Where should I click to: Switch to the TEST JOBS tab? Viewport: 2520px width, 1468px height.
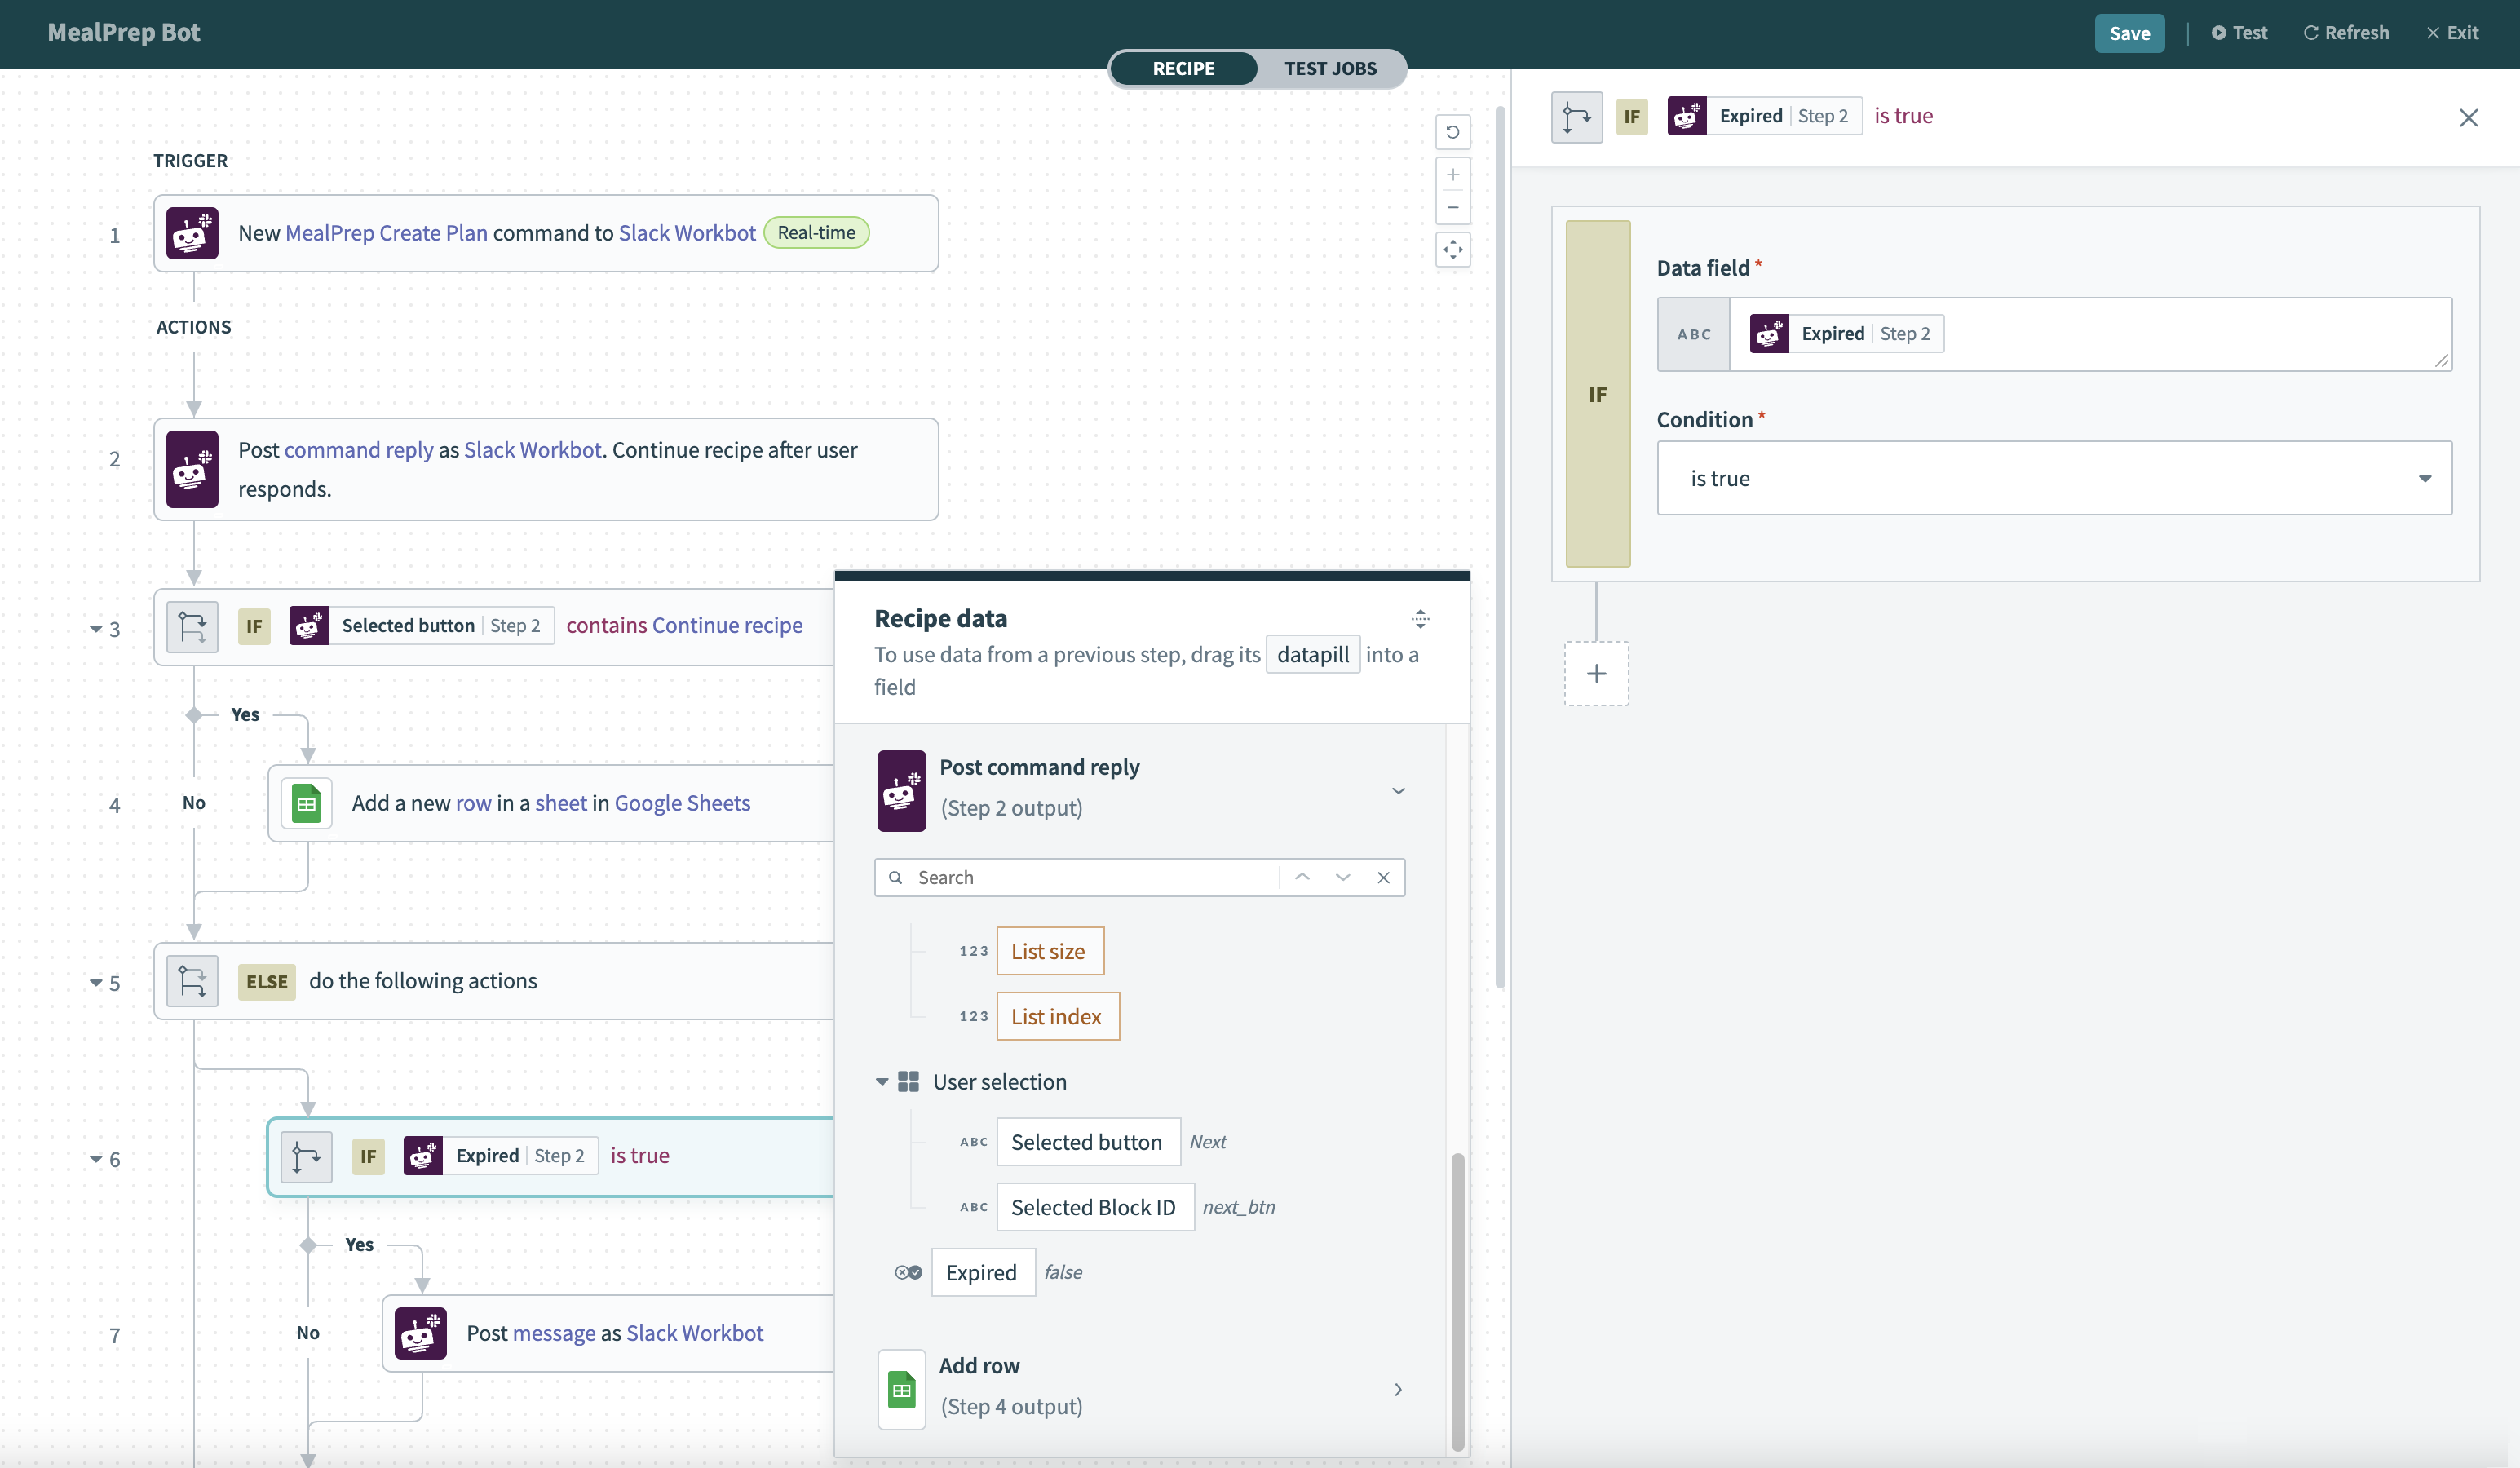[1329, 68]
